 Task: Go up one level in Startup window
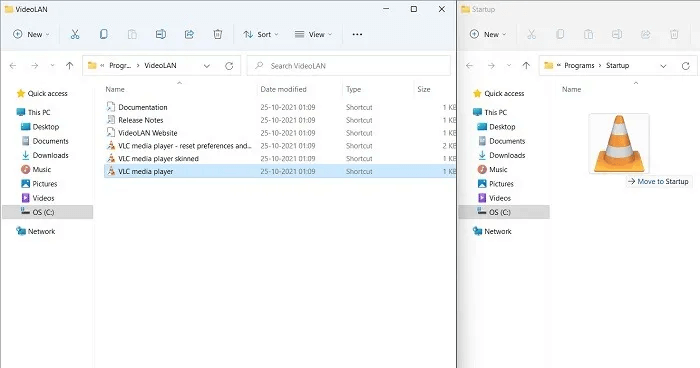(526, 66)
